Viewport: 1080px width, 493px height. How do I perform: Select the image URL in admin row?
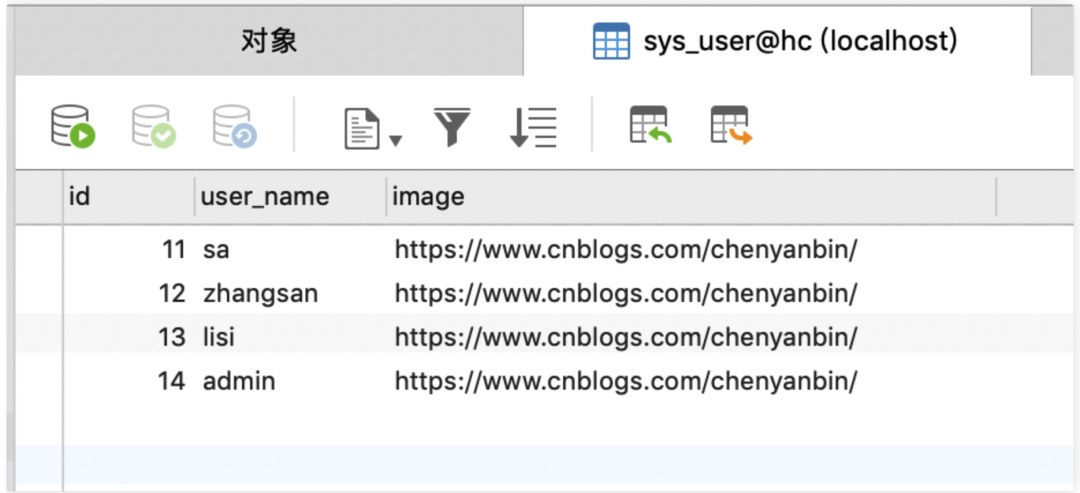coord(626,381)
